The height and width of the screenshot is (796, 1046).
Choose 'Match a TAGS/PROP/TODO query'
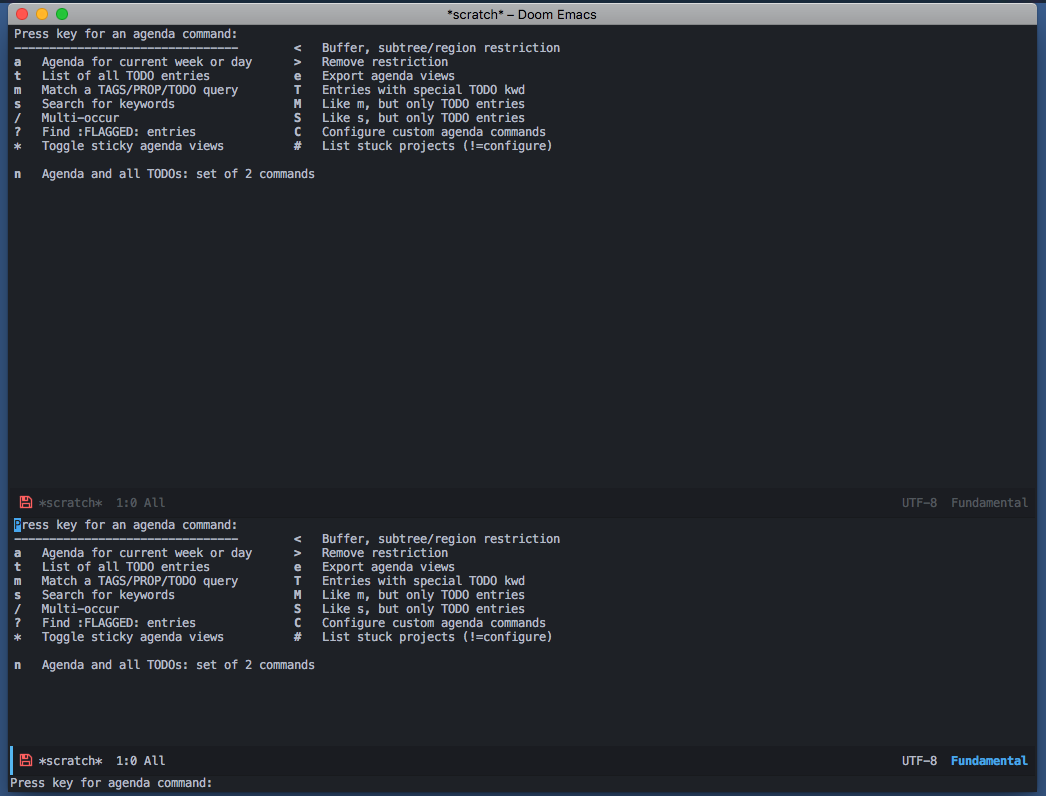138,89
